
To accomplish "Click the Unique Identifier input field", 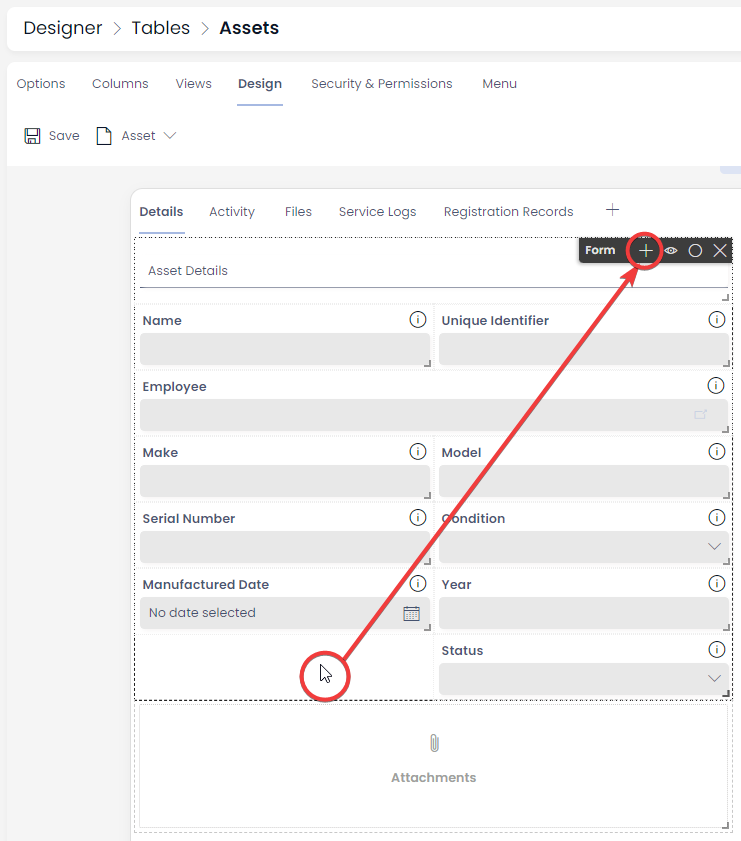I will click(x=584, y=349).
